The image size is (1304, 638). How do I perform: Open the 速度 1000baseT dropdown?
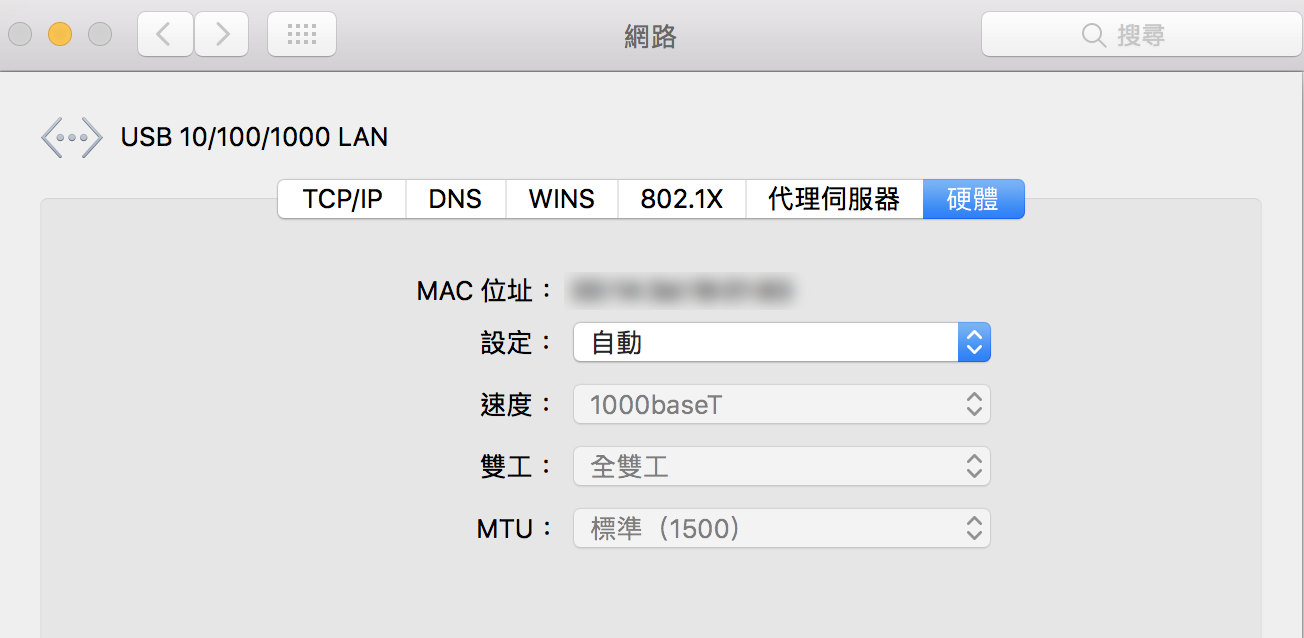[x=781, y=405]
